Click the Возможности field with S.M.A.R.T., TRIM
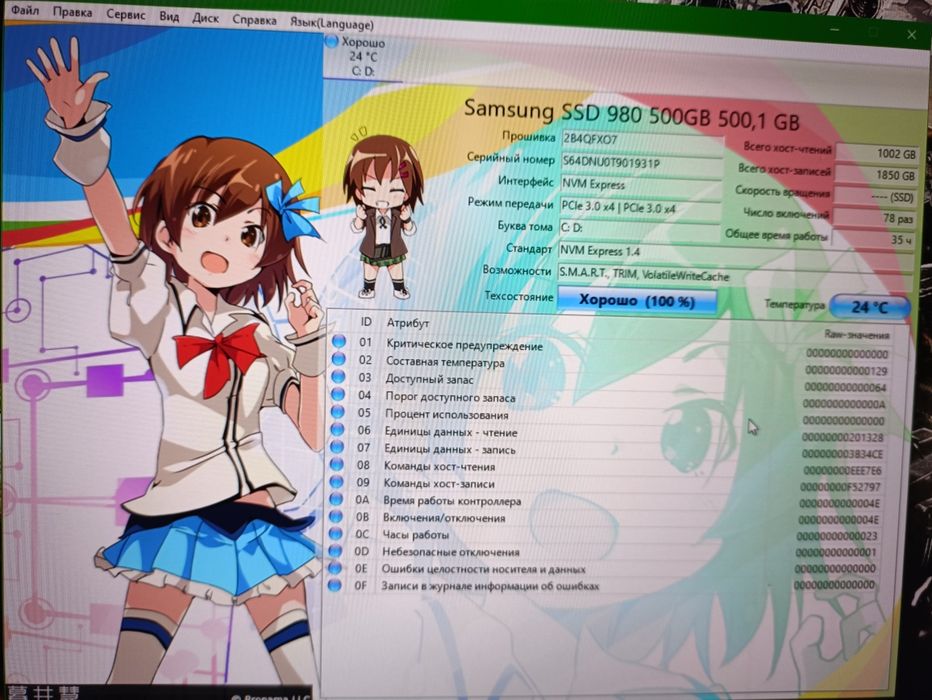Screen dimensions: 932x700 coord(735,277)
